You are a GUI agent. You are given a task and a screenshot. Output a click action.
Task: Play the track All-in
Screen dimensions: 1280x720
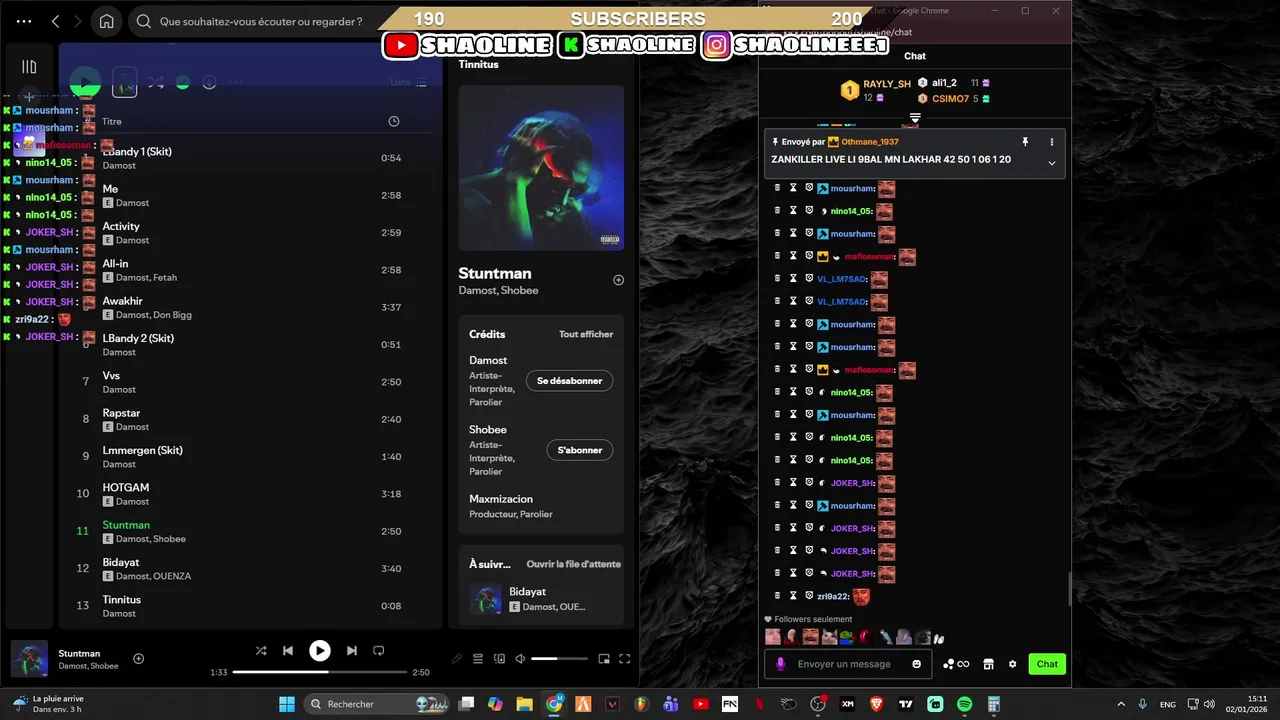[115, 264]
